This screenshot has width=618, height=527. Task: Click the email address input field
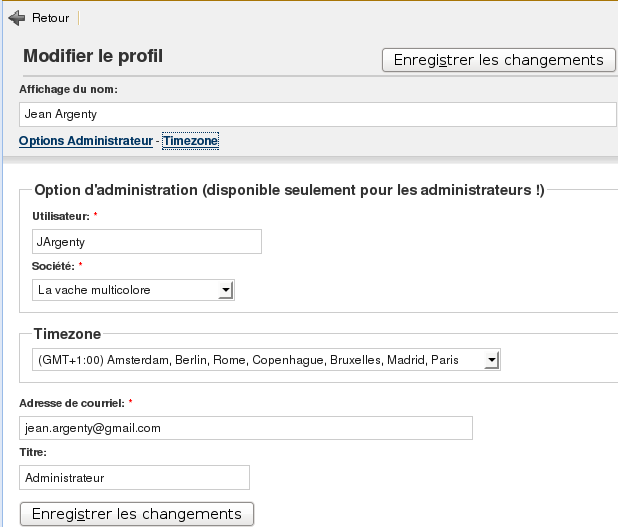[245, 428]
